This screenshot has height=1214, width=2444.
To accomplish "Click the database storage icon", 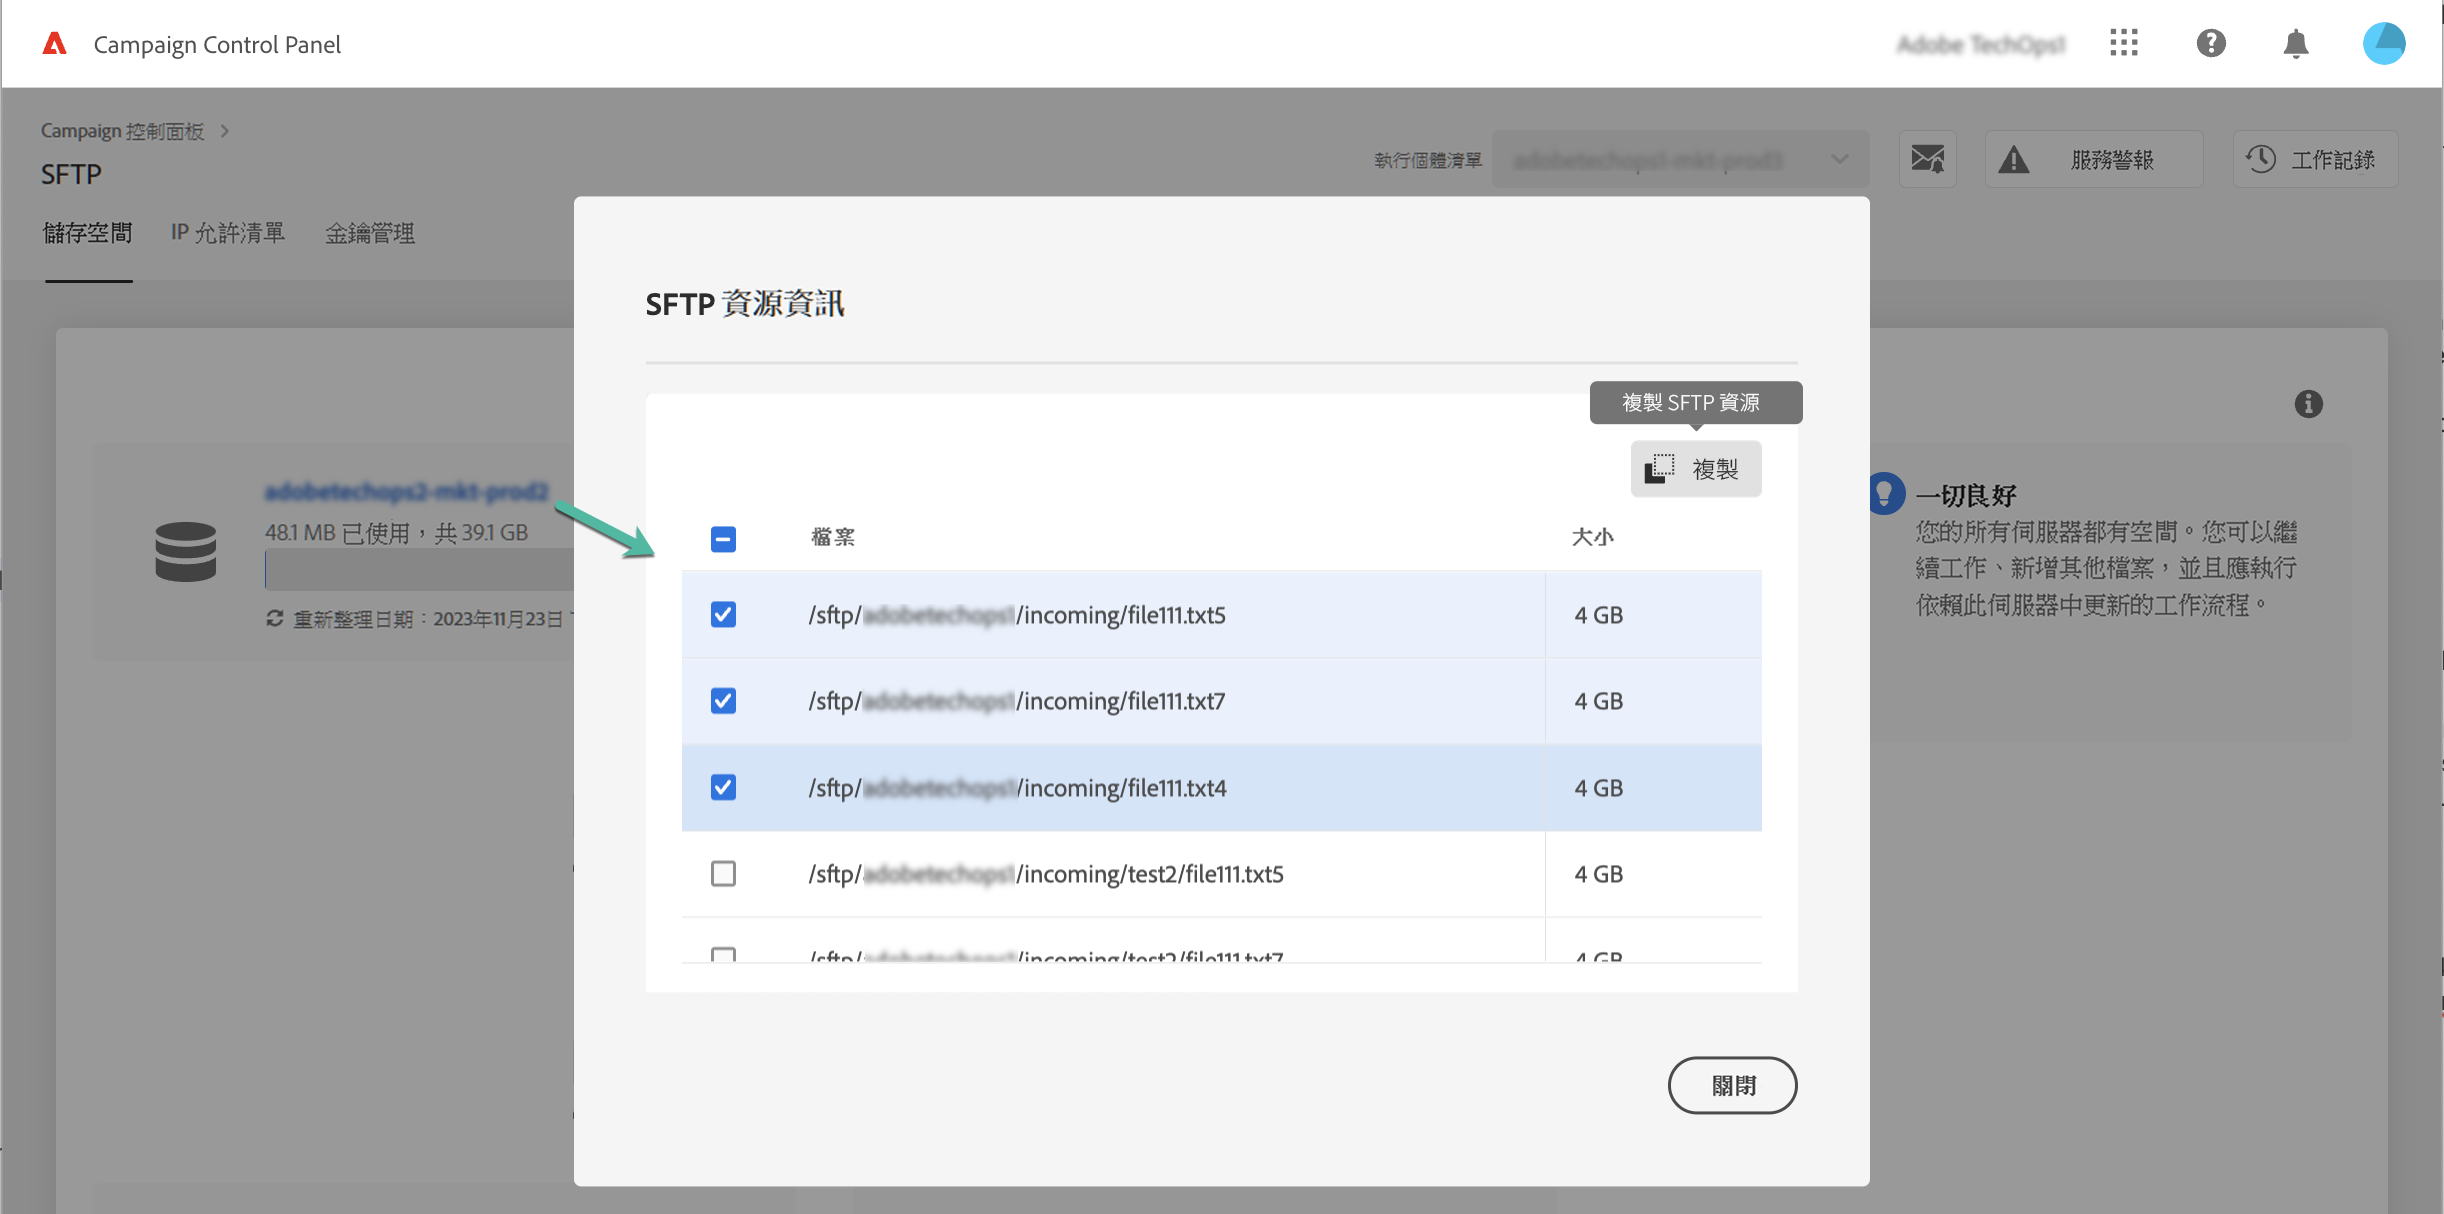I will coord(186,551).
